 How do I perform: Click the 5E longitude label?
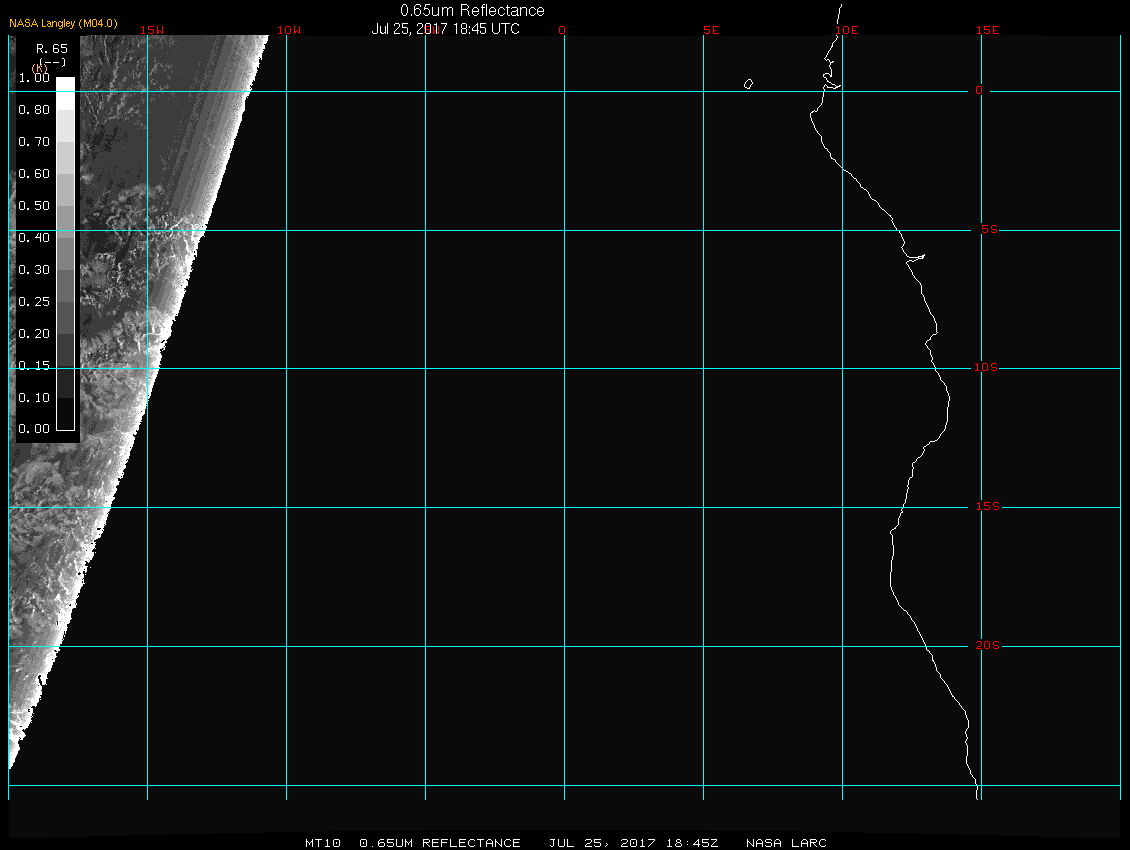[711, 30]
